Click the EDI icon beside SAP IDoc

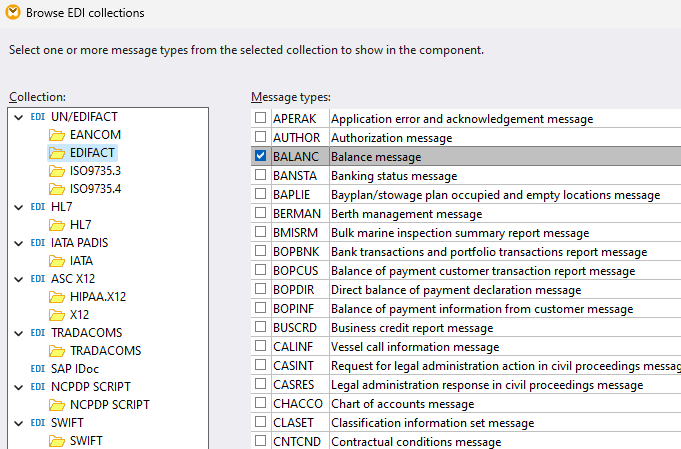tap(38, 369)
